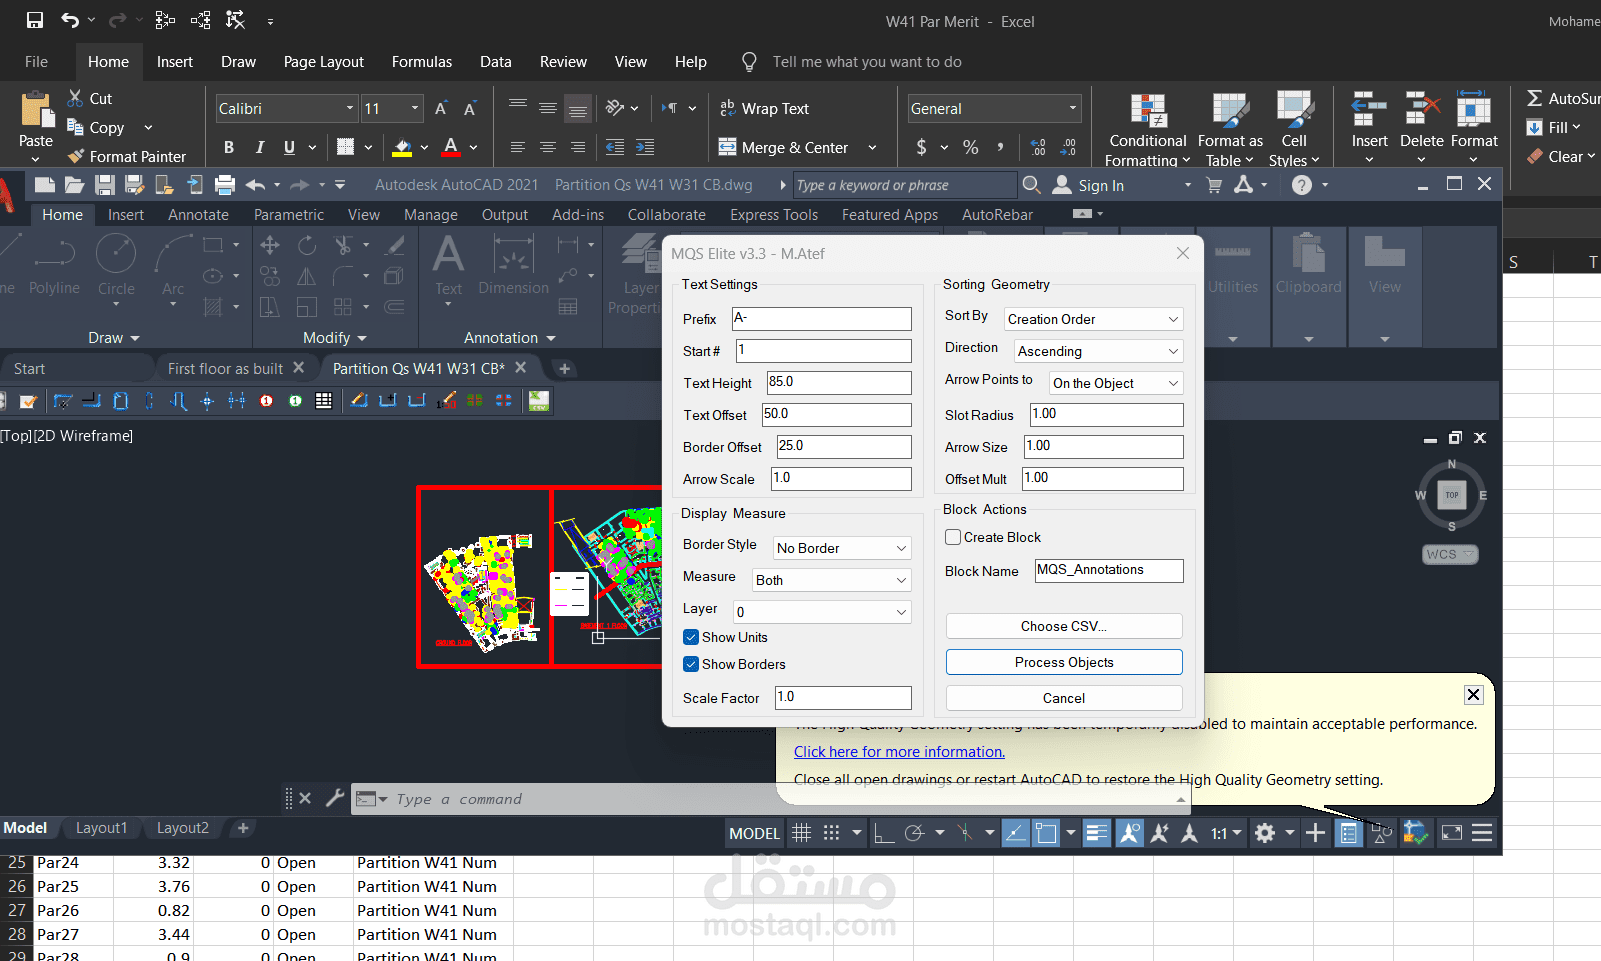Click the AutoCAD Clean Screen icon
Image resolution: width=1601 pixels, height=961 pixels.
[1451, 833]
